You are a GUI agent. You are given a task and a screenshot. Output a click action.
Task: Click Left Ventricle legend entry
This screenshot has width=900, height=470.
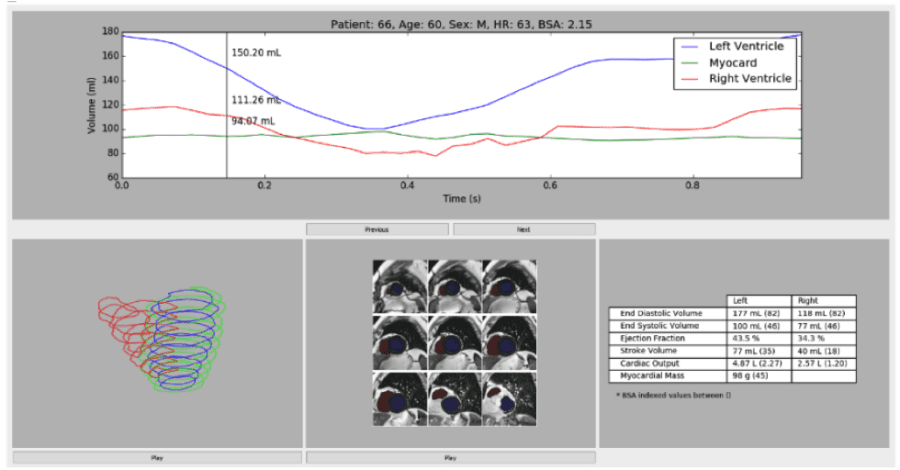[735, 46]
